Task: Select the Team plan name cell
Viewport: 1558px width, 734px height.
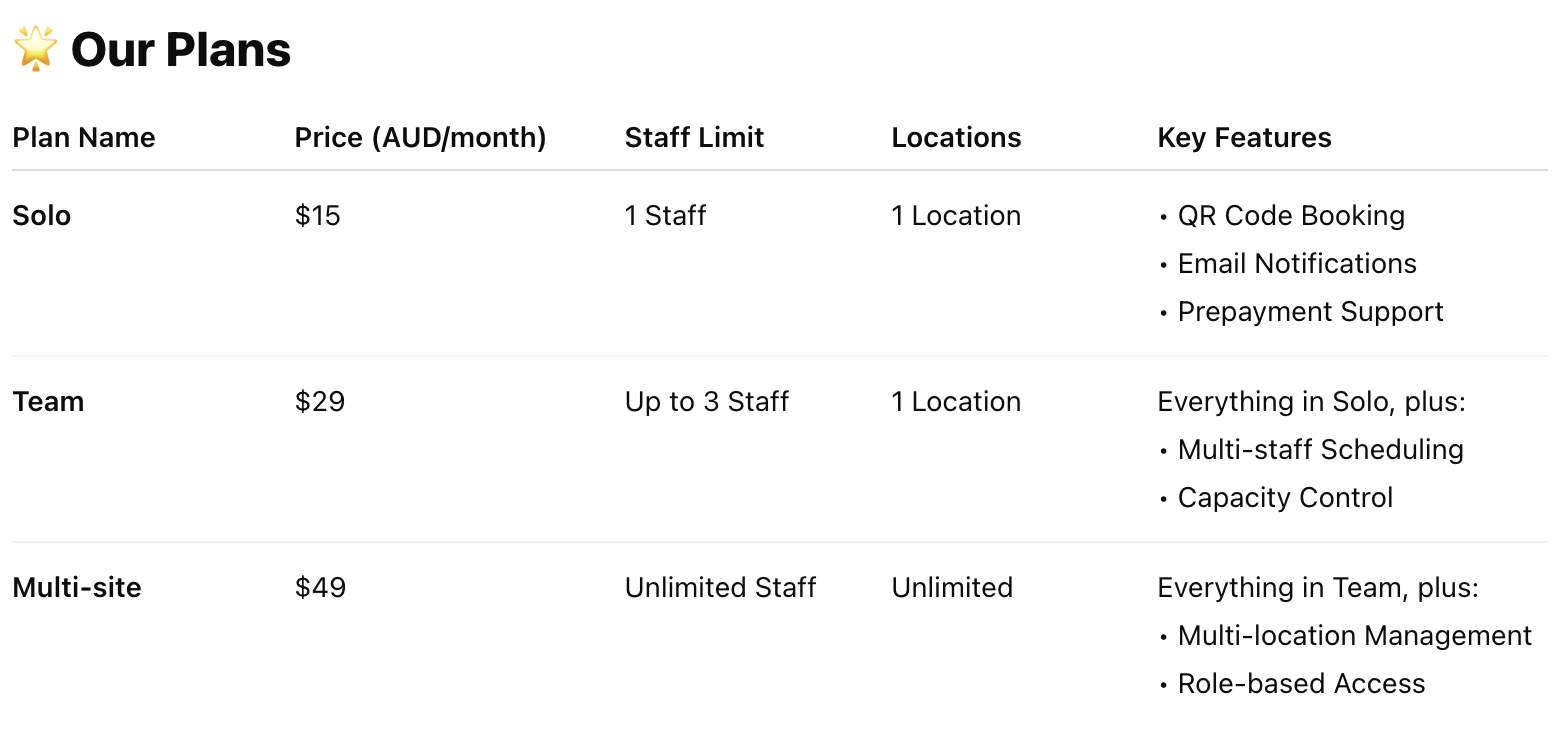Action: pyautogui.click(x=48, y=402)
